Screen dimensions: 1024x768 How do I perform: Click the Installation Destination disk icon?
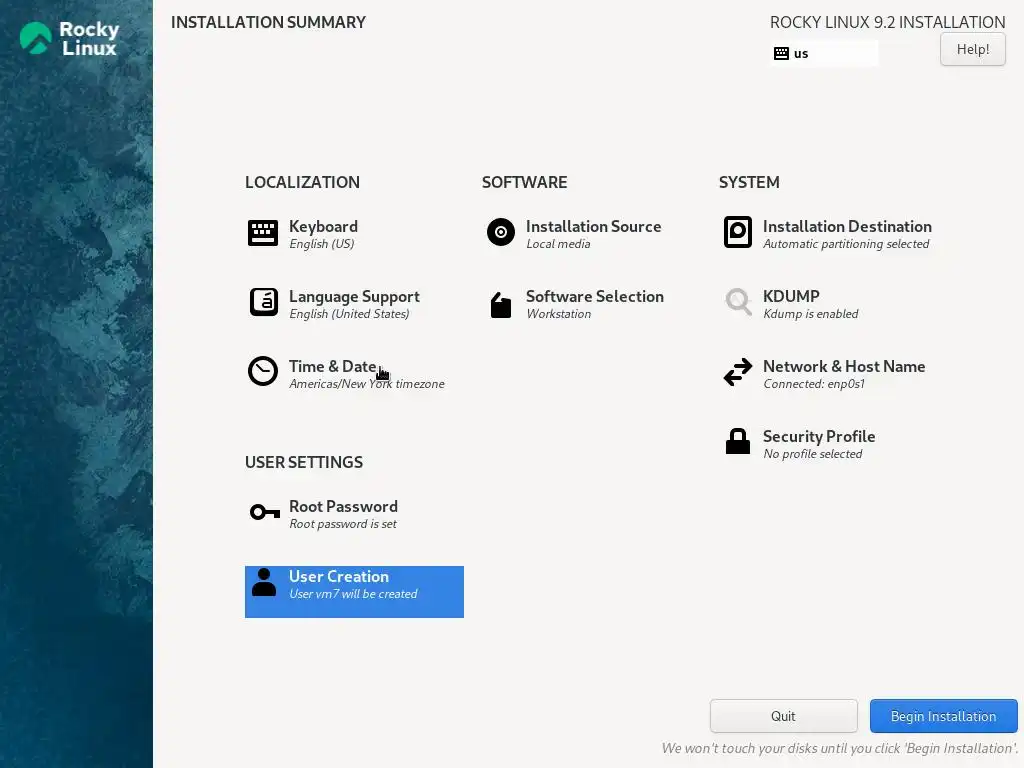738,232
